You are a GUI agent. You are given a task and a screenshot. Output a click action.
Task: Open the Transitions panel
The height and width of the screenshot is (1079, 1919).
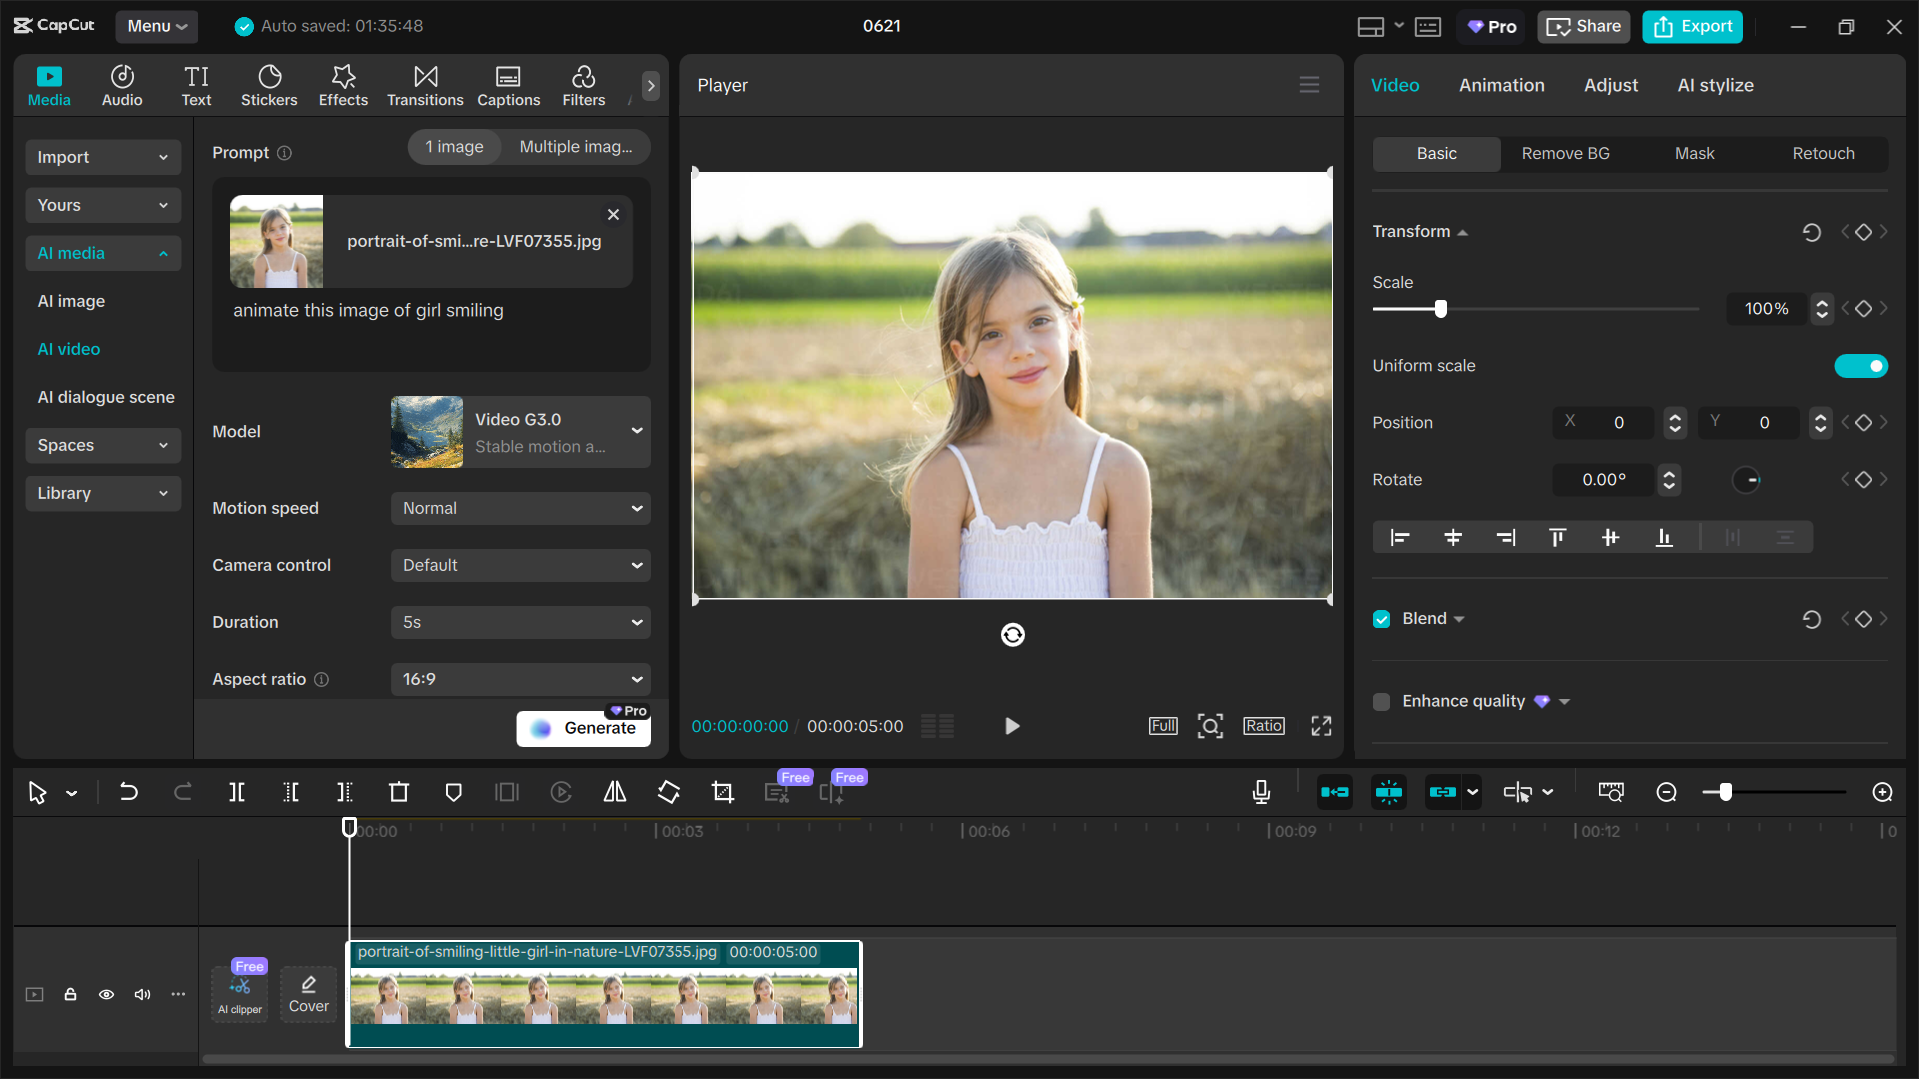(x=425, y=86)
